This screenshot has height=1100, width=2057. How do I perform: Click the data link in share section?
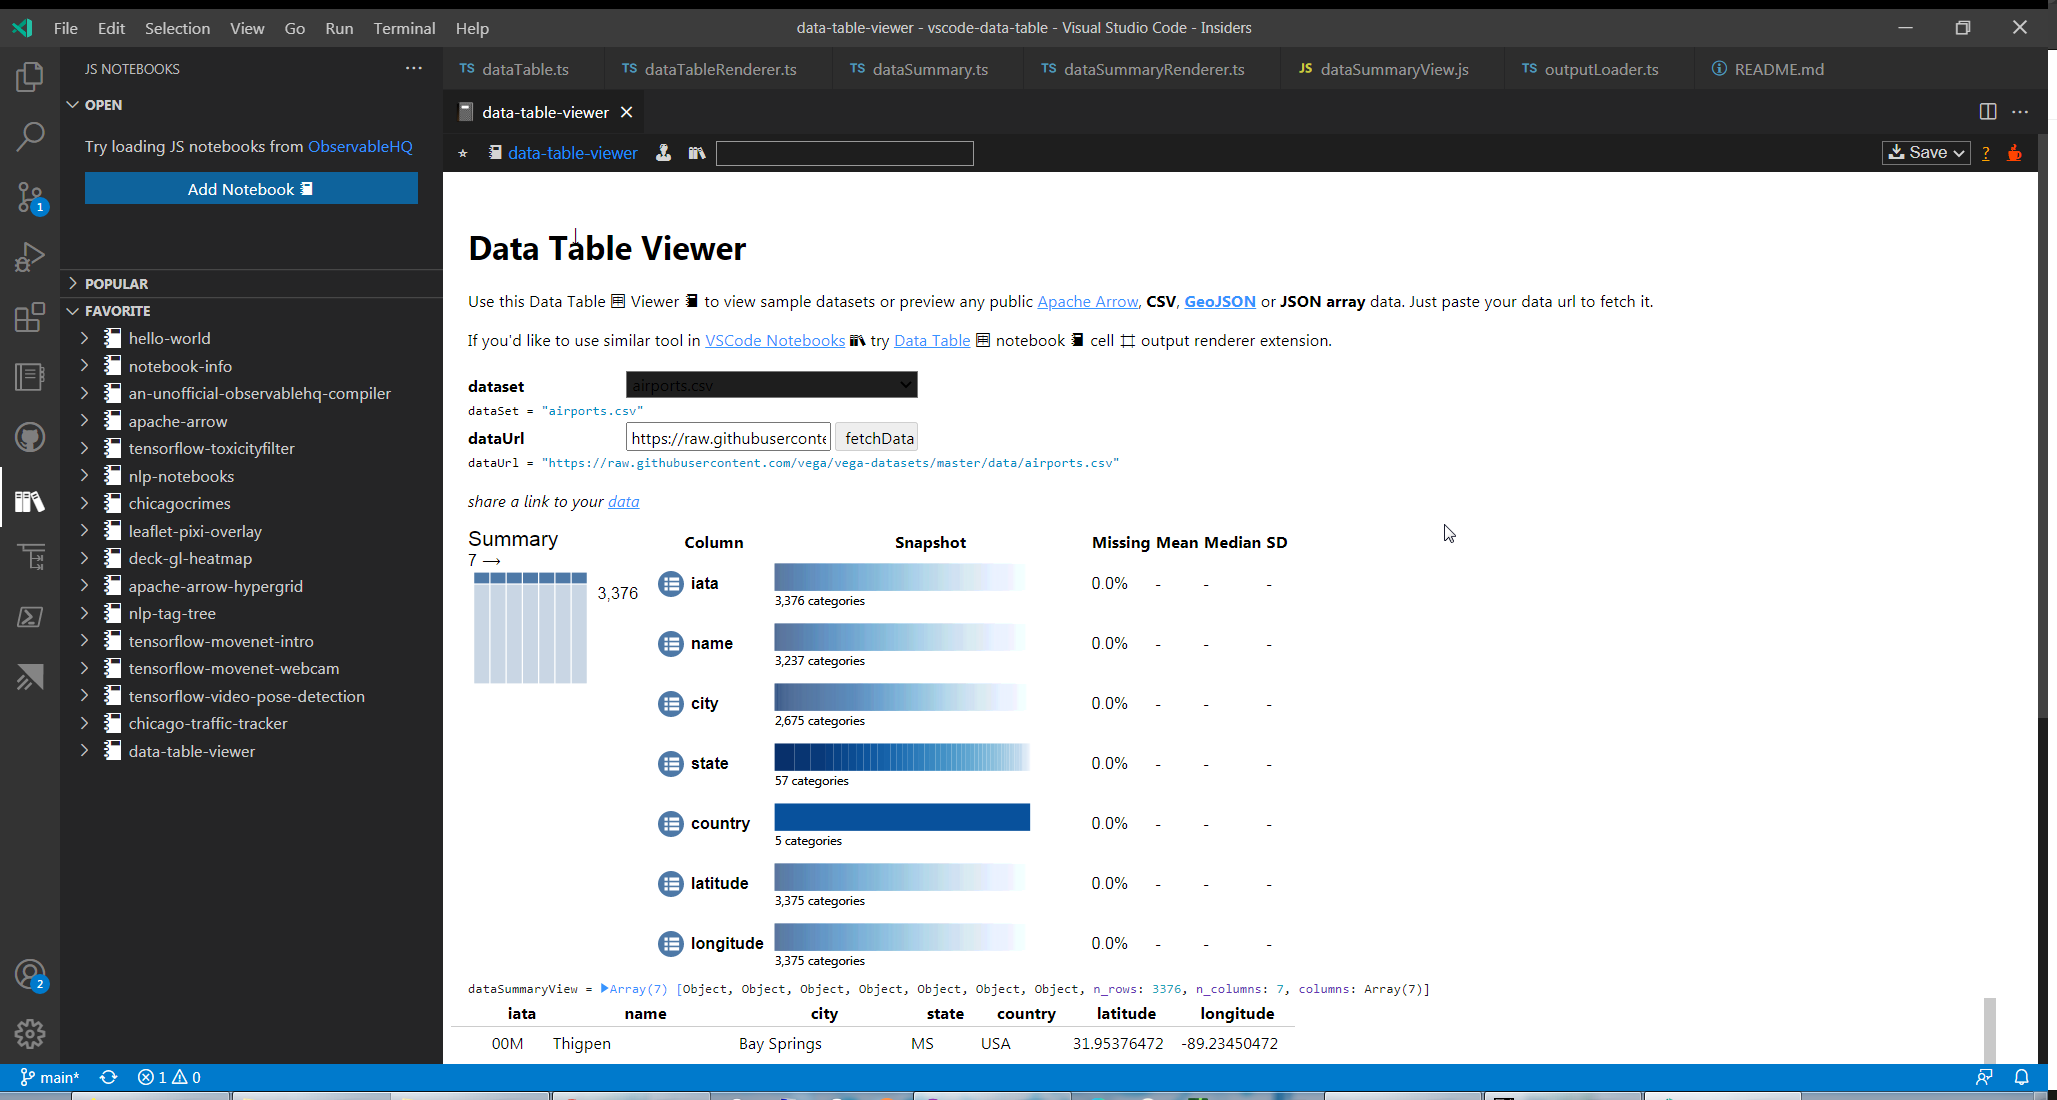pos(623,502)
